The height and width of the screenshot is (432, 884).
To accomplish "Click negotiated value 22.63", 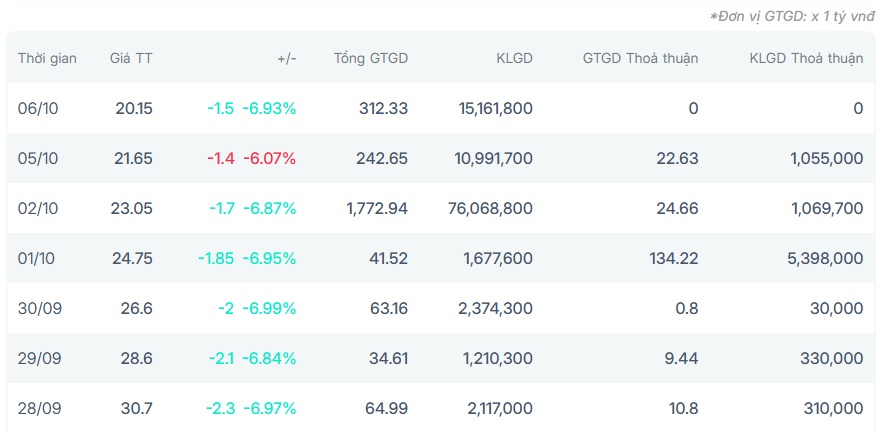I will click(677, 158).
